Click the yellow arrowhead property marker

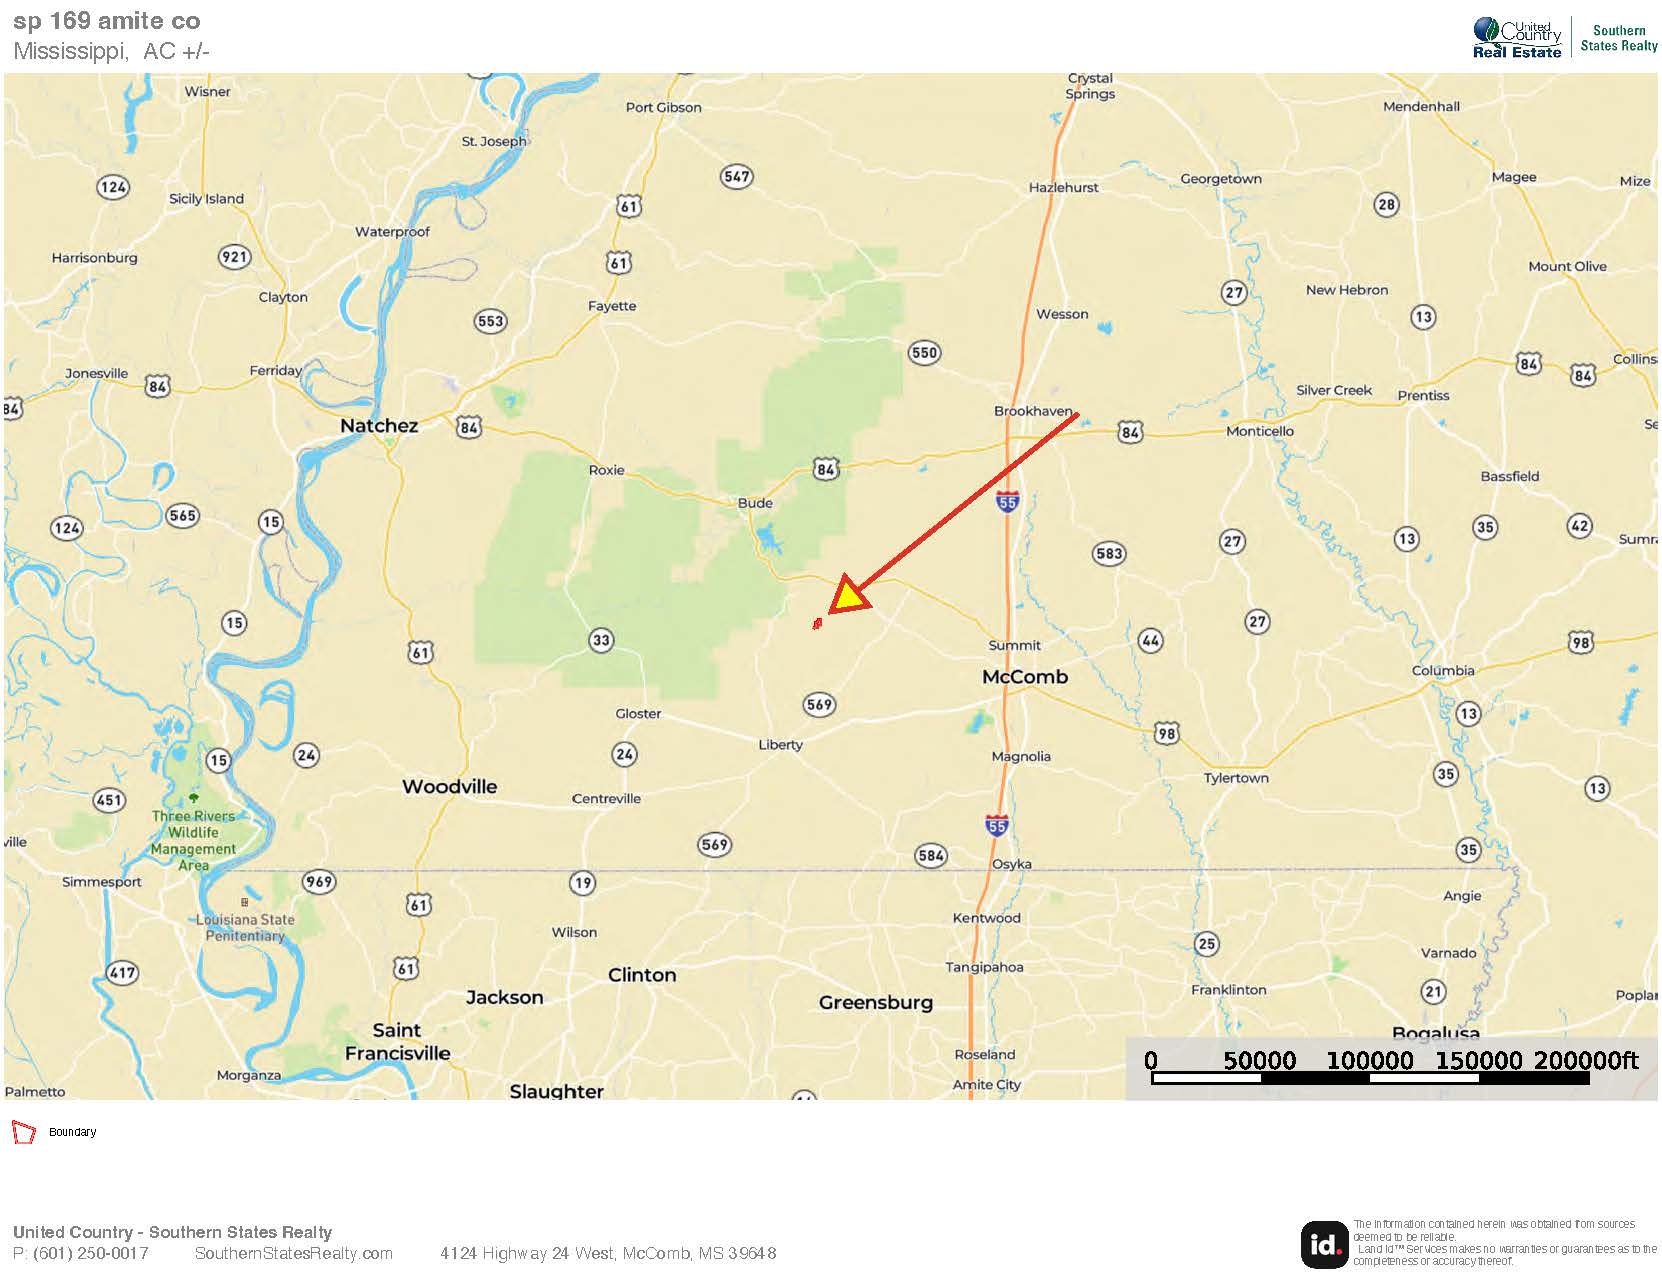(848, 594)
